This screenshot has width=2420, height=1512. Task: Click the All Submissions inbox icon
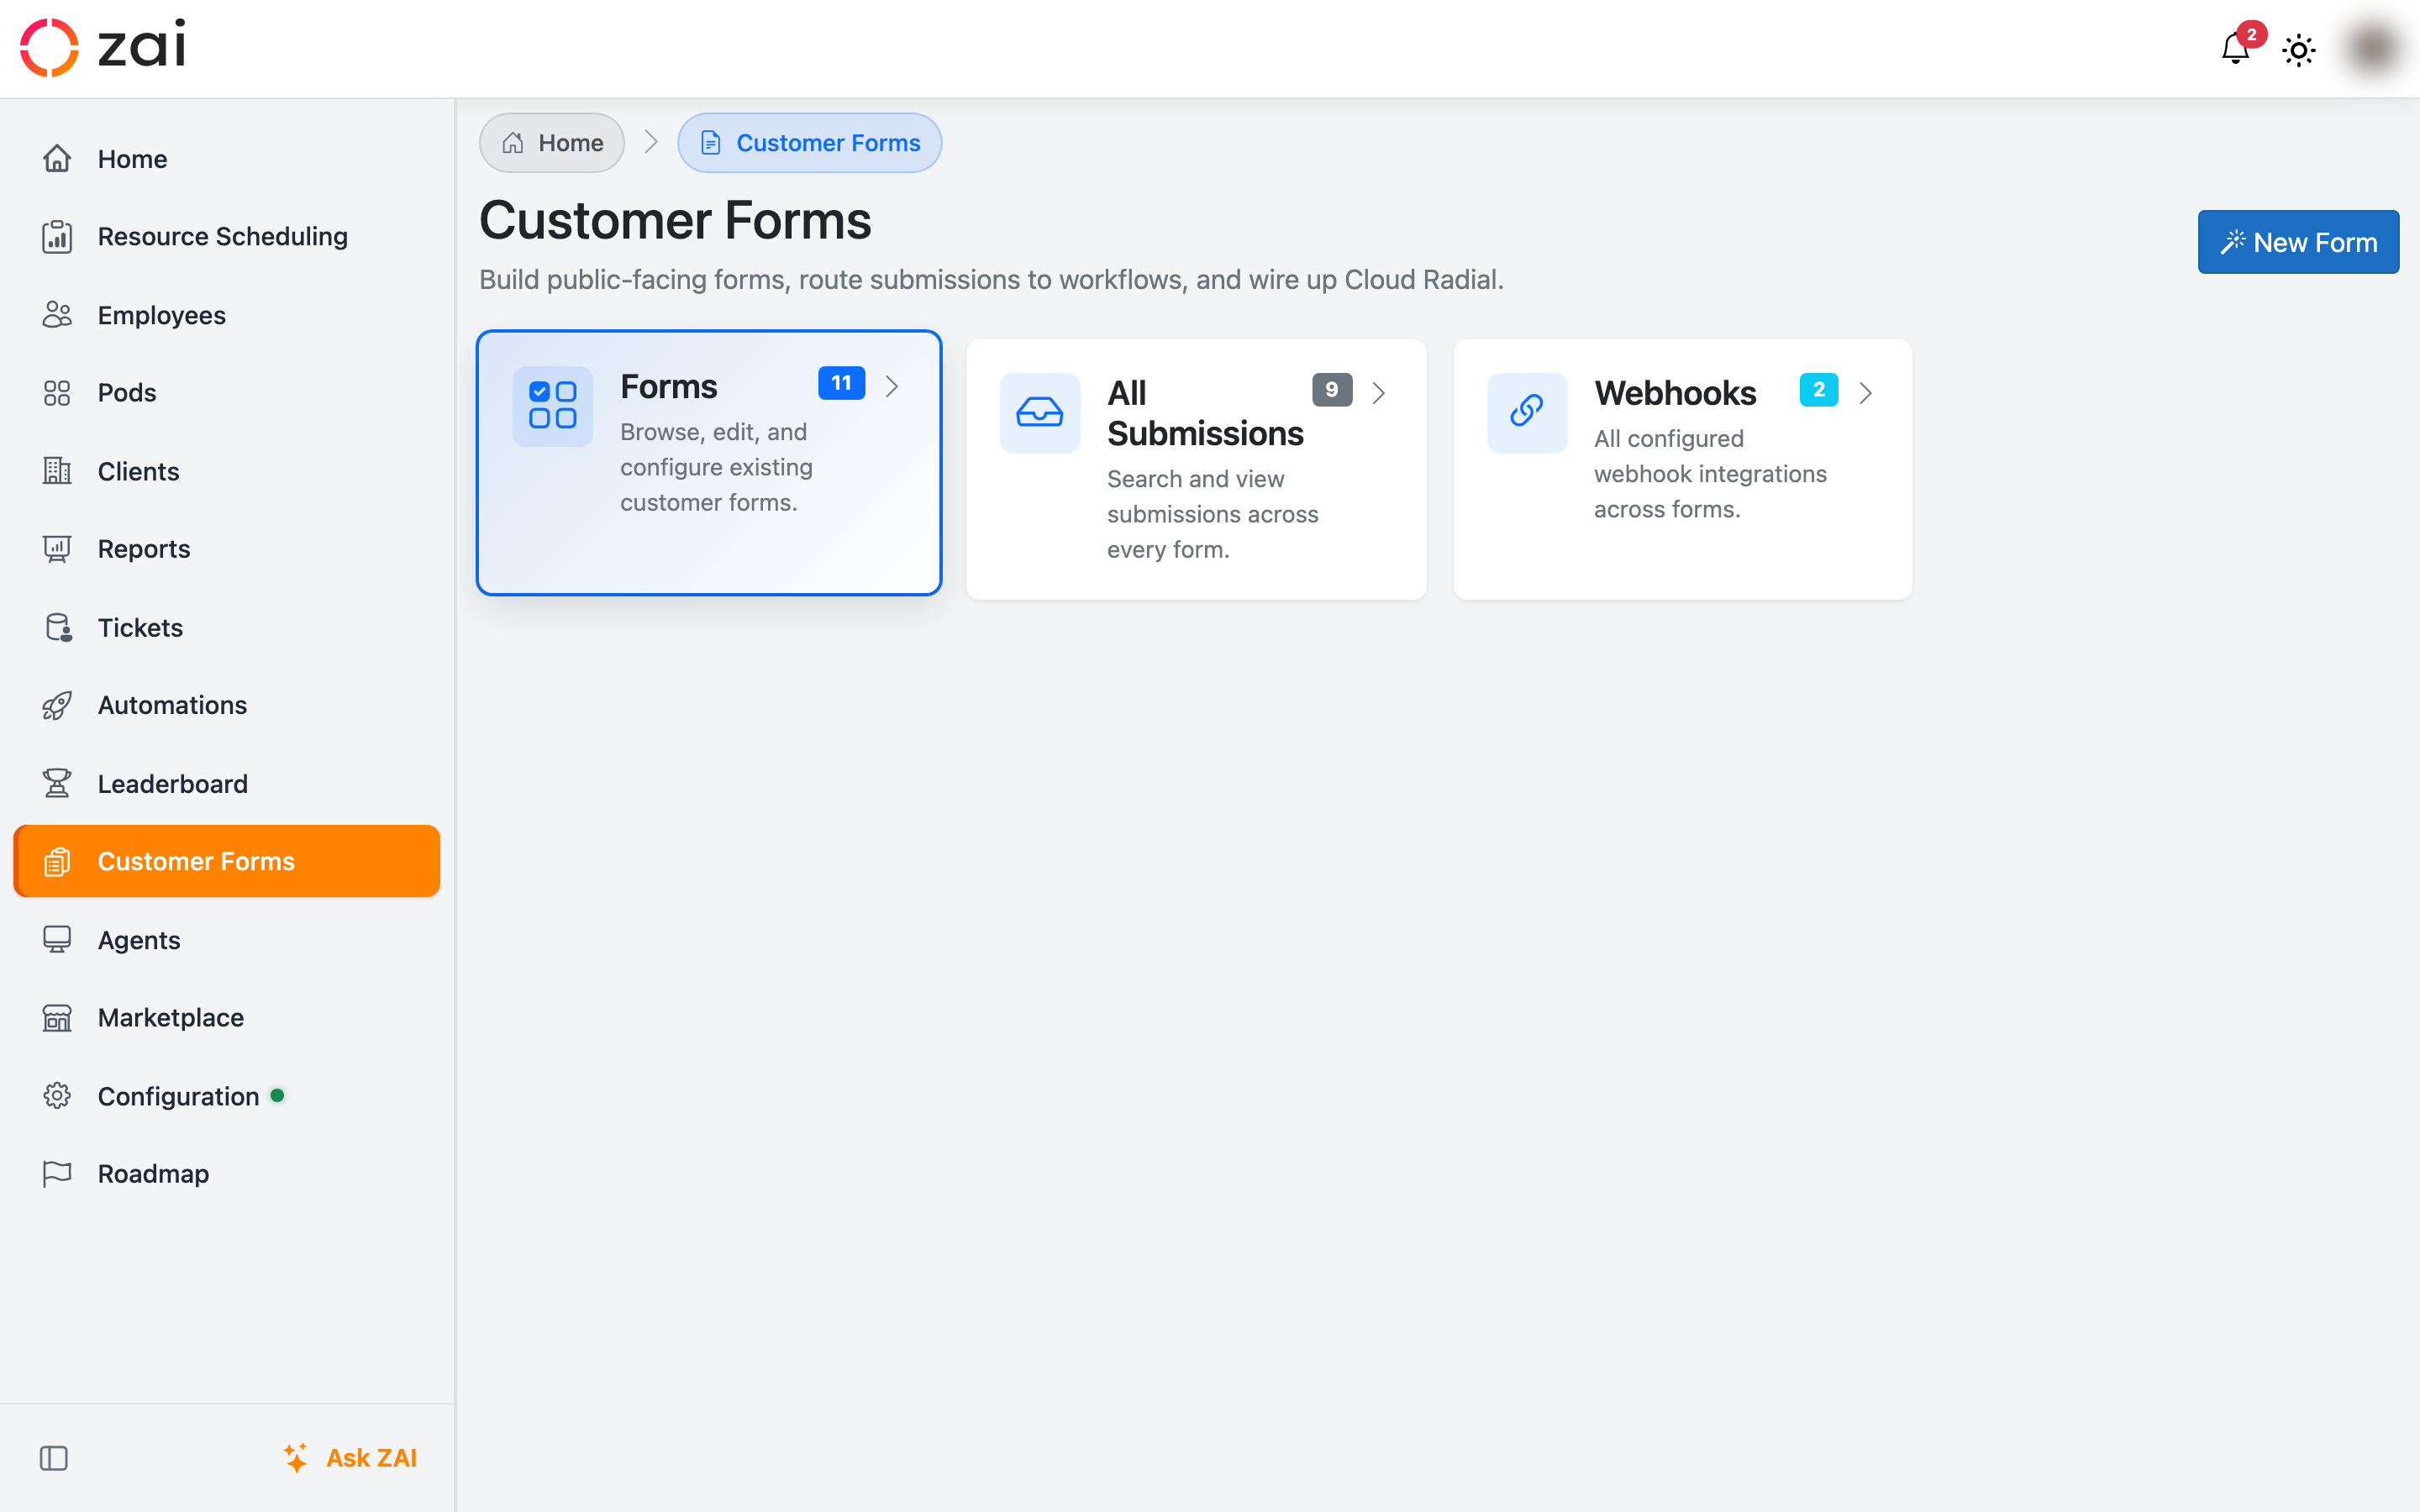point(1040,412)
